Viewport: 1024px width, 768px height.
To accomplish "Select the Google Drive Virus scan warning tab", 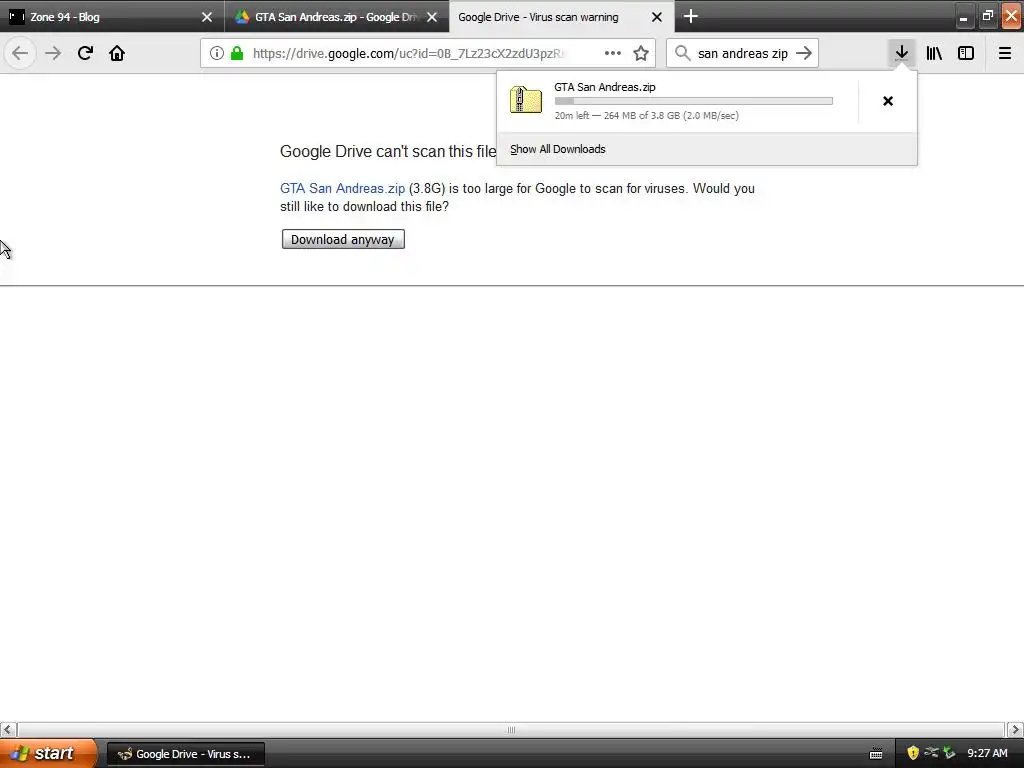I will [x=562, y=16].
